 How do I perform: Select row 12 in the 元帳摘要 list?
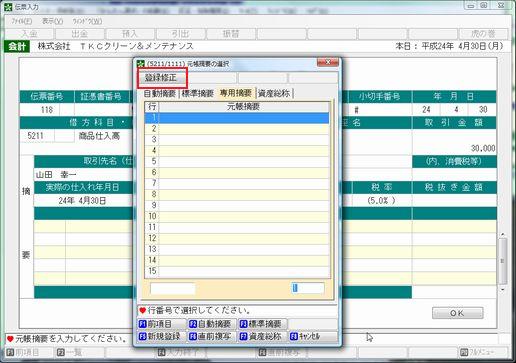(x=237, y=239)
